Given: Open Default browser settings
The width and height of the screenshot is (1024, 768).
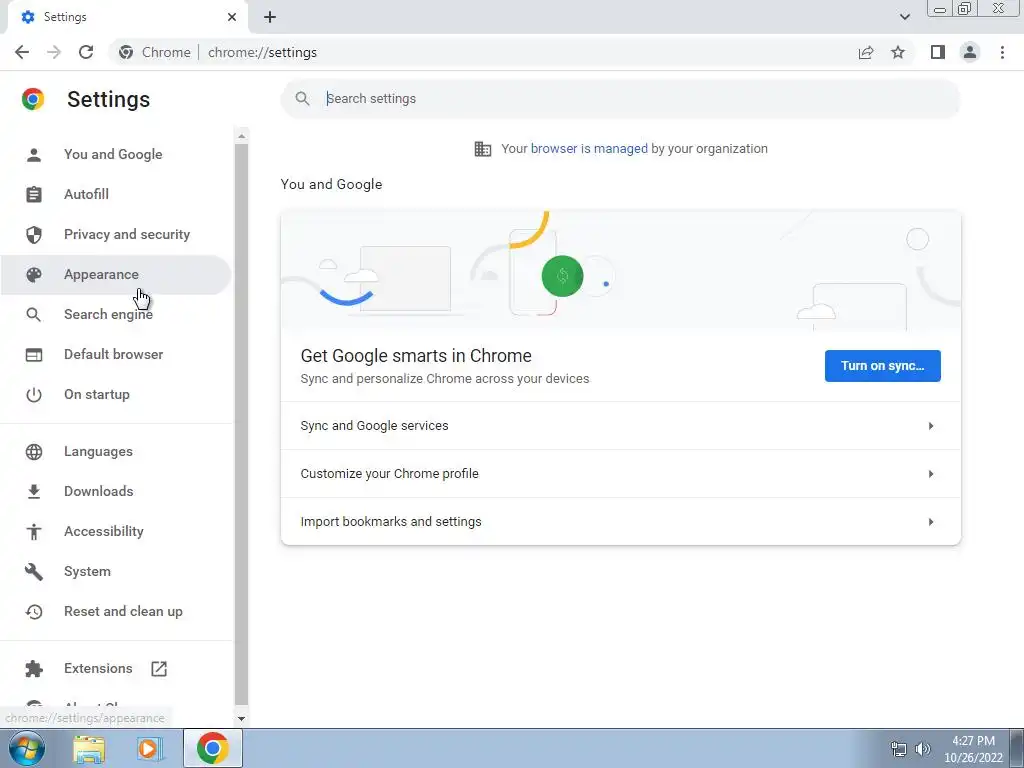Looking at the screenshot, I should (x=114, y=354).
